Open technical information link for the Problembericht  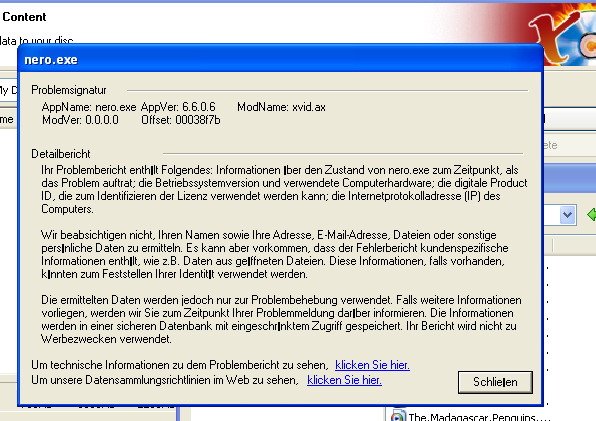[372, 365]
